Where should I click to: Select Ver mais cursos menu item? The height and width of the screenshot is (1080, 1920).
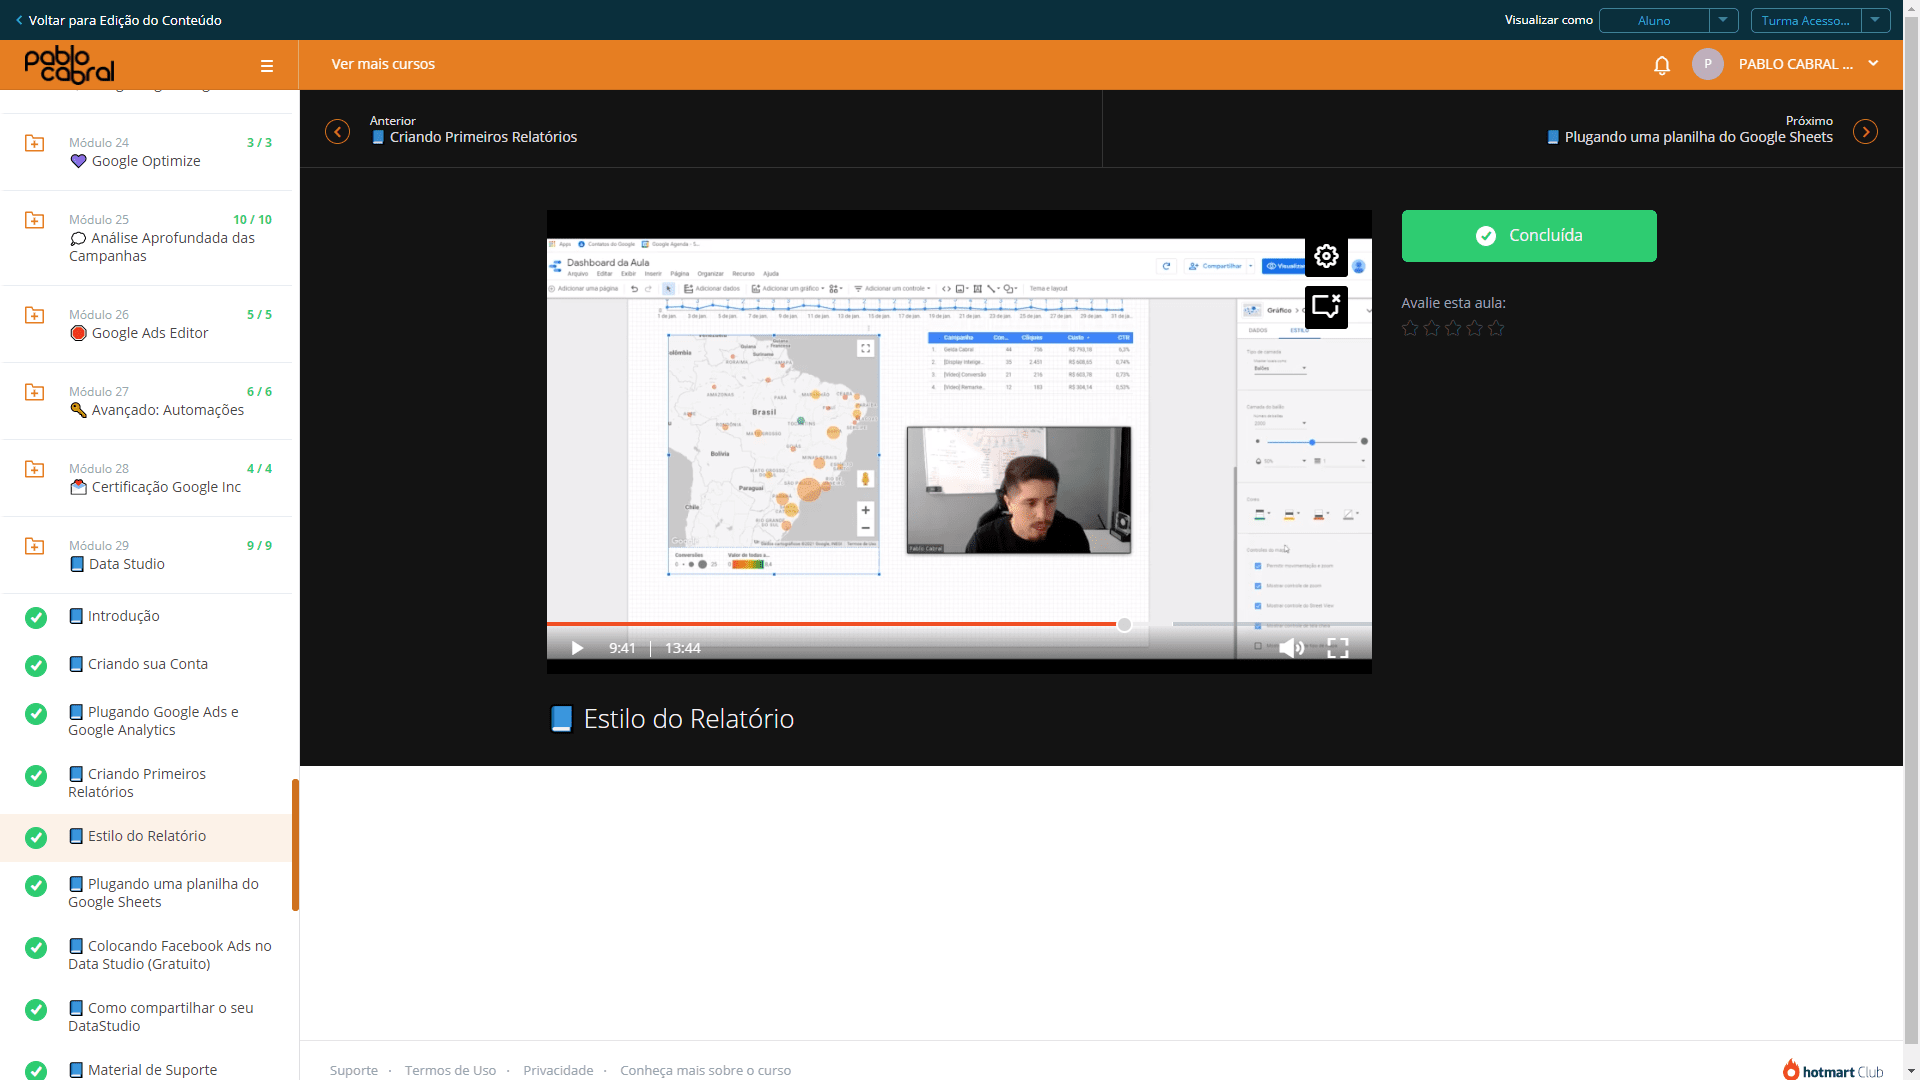click(x=383, y=64)
